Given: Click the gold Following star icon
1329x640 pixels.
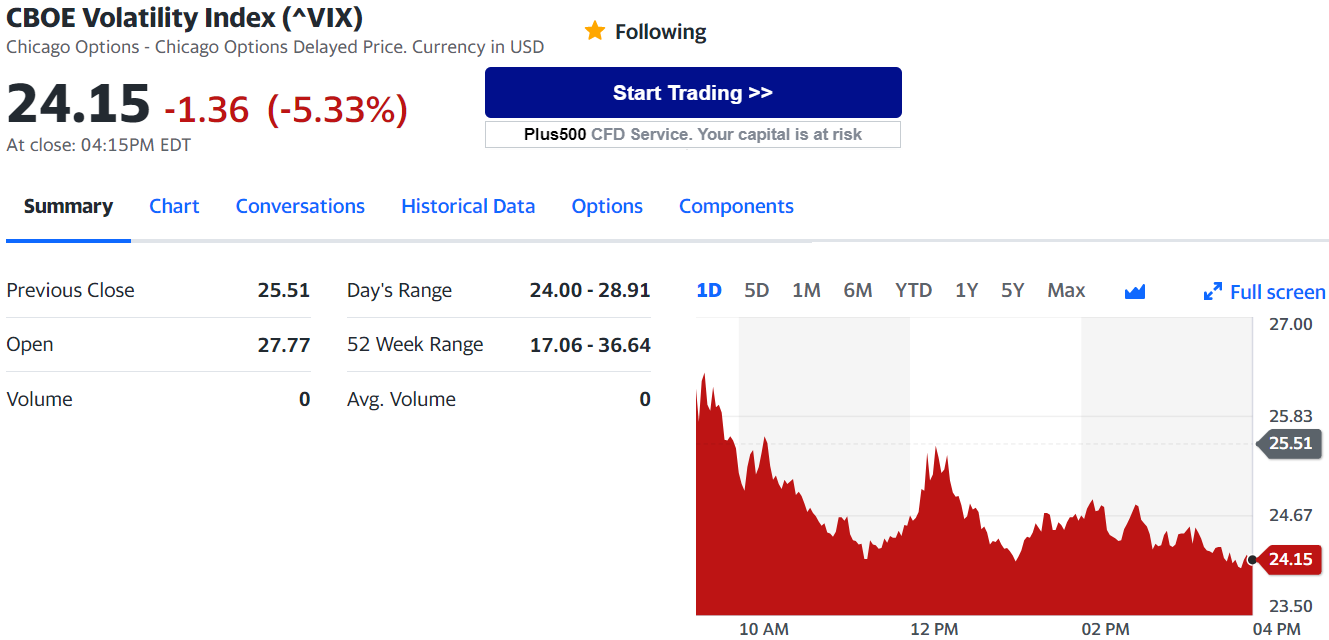Looking at the screenshot, I should [x=595, y=31].
